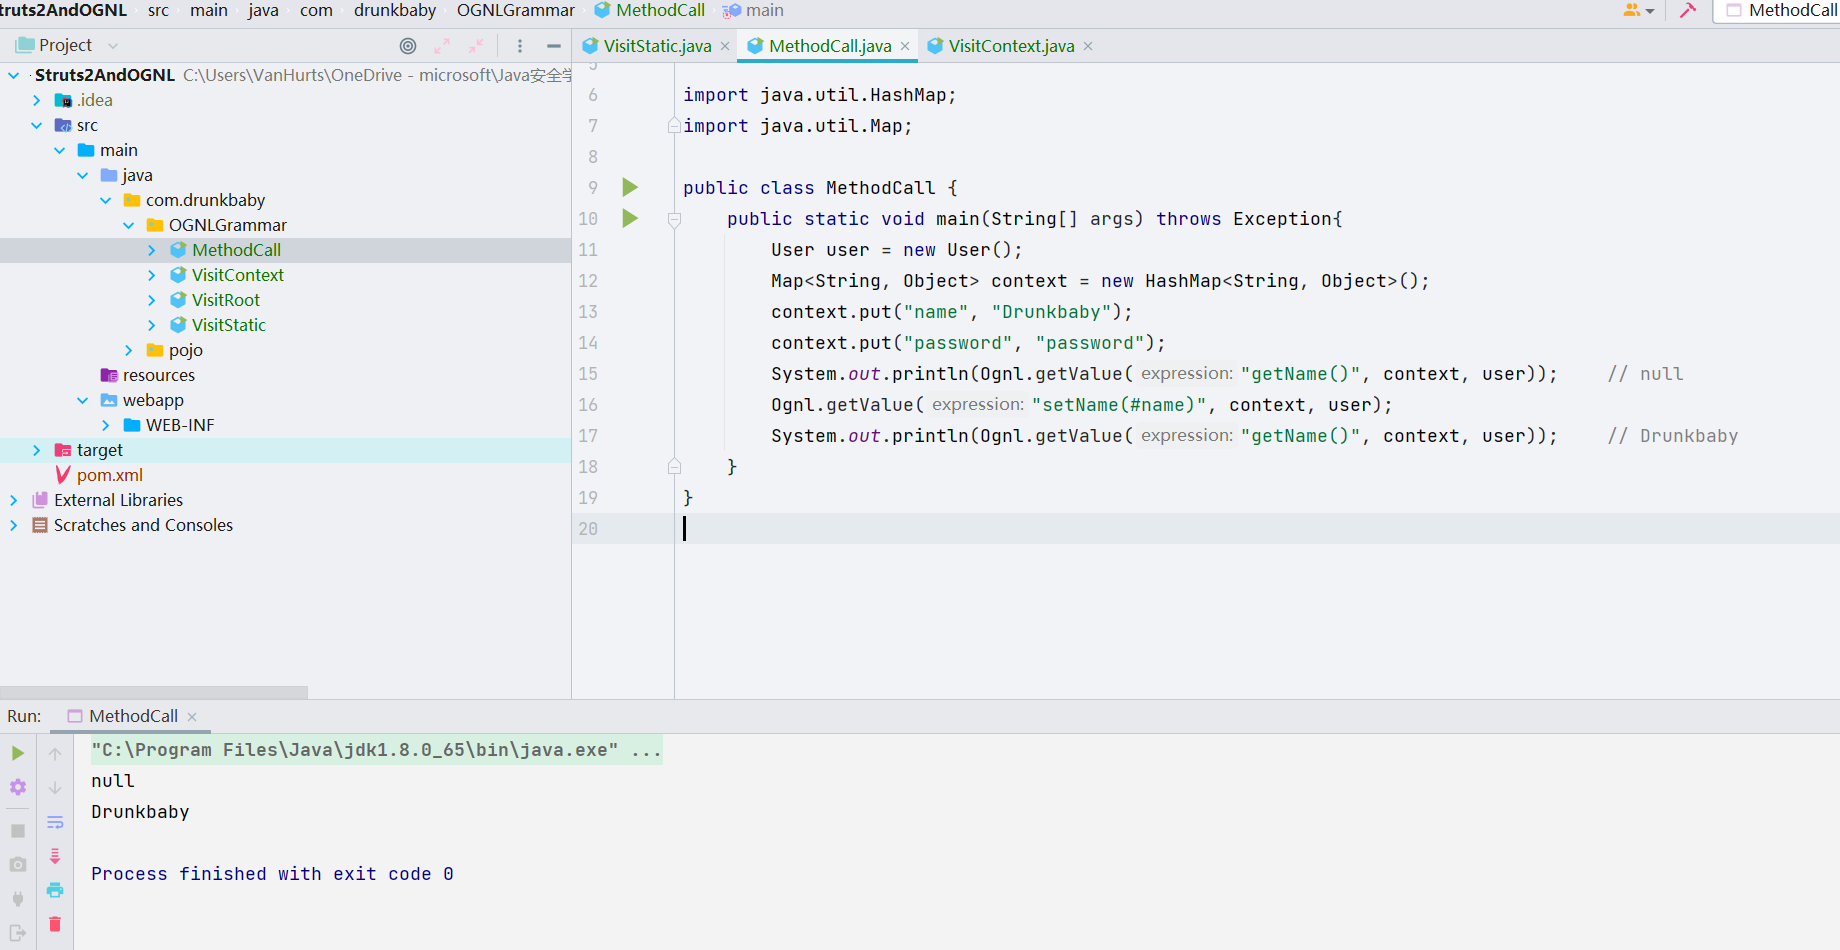The image size is (1840, 950).
Task: Clear console output with trash icon
Action: pos(55,924)
